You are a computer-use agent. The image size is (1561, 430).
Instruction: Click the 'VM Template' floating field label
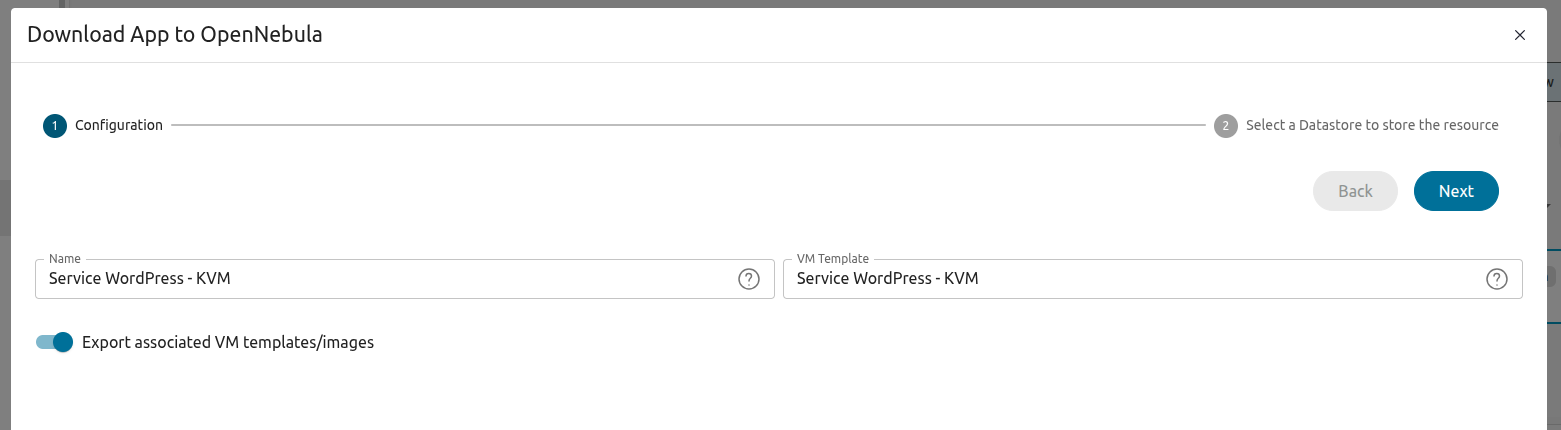pyautogui.click(x=832, y=259)
